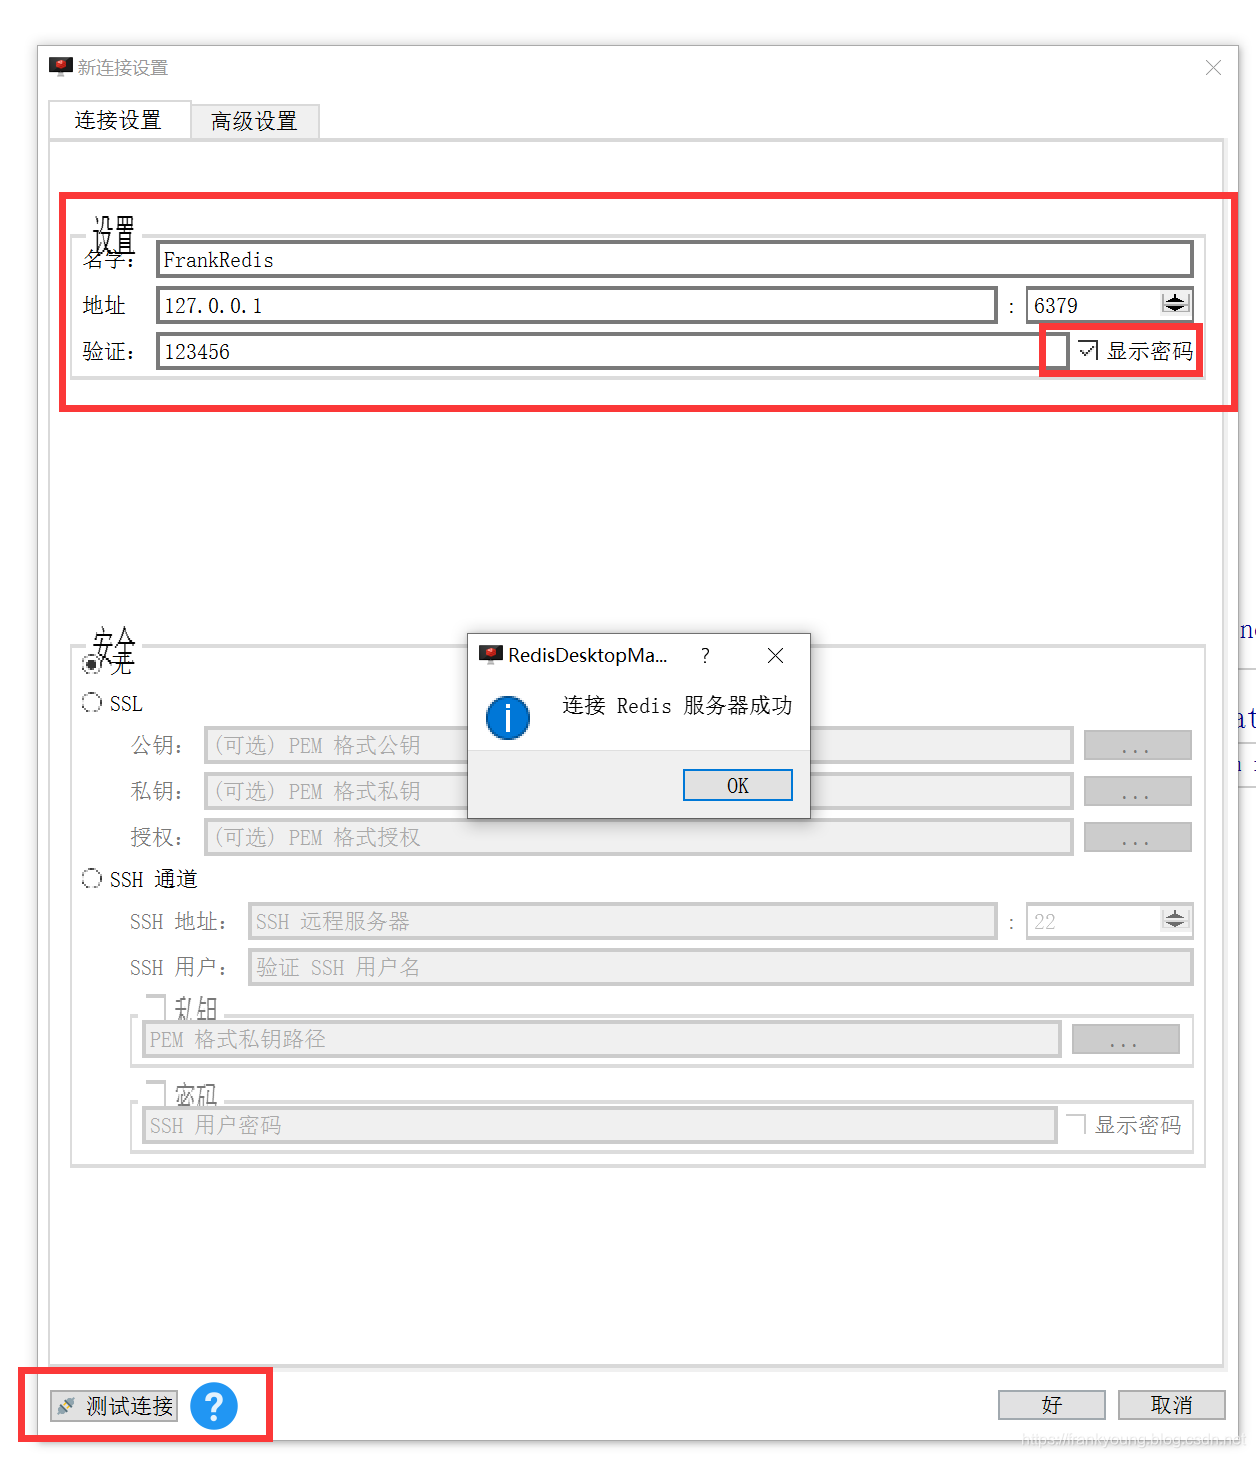
Task: Click the SSH 用户 name field
Action: tap(720, 967)
